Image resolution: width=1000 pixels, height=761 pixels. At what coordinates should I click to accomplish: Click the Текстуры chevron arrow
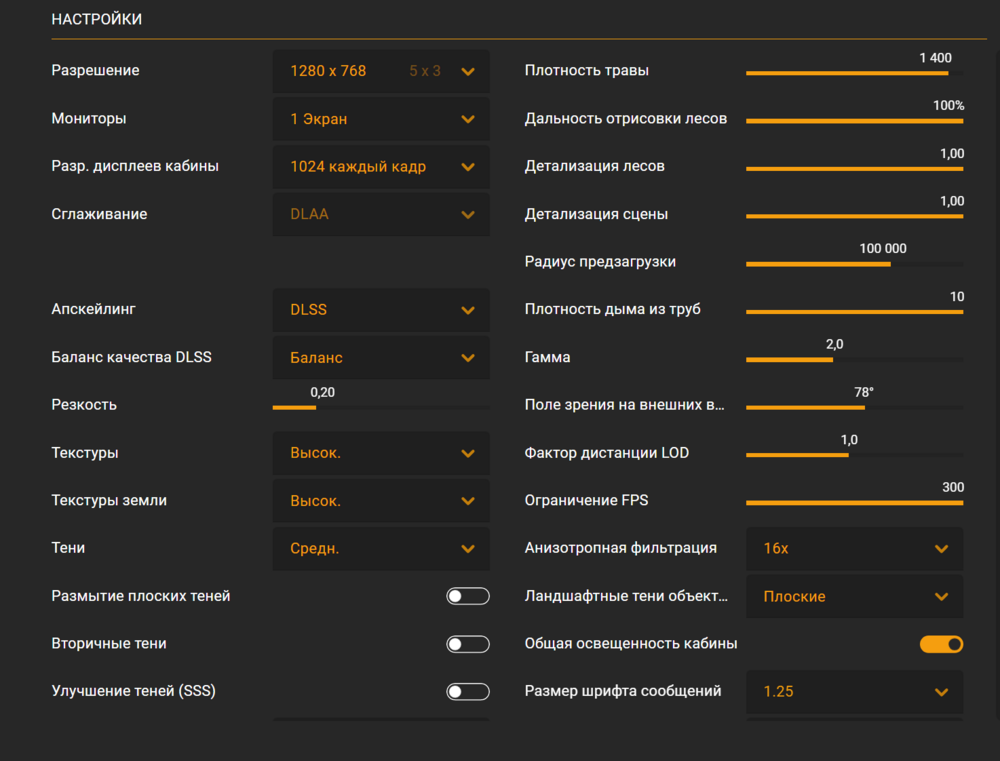pos(468,453)
